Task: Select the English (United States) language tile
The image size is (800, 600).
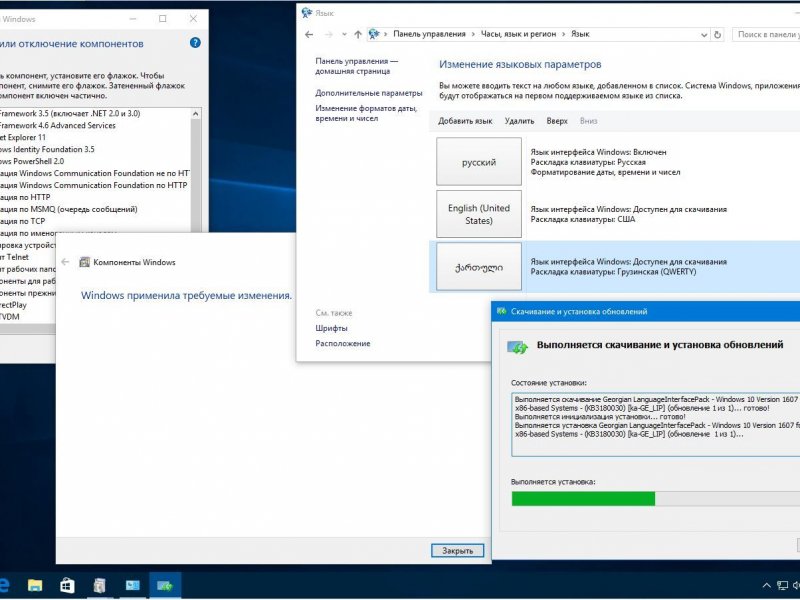Action: pyautogui.click(x=479, y=214)
